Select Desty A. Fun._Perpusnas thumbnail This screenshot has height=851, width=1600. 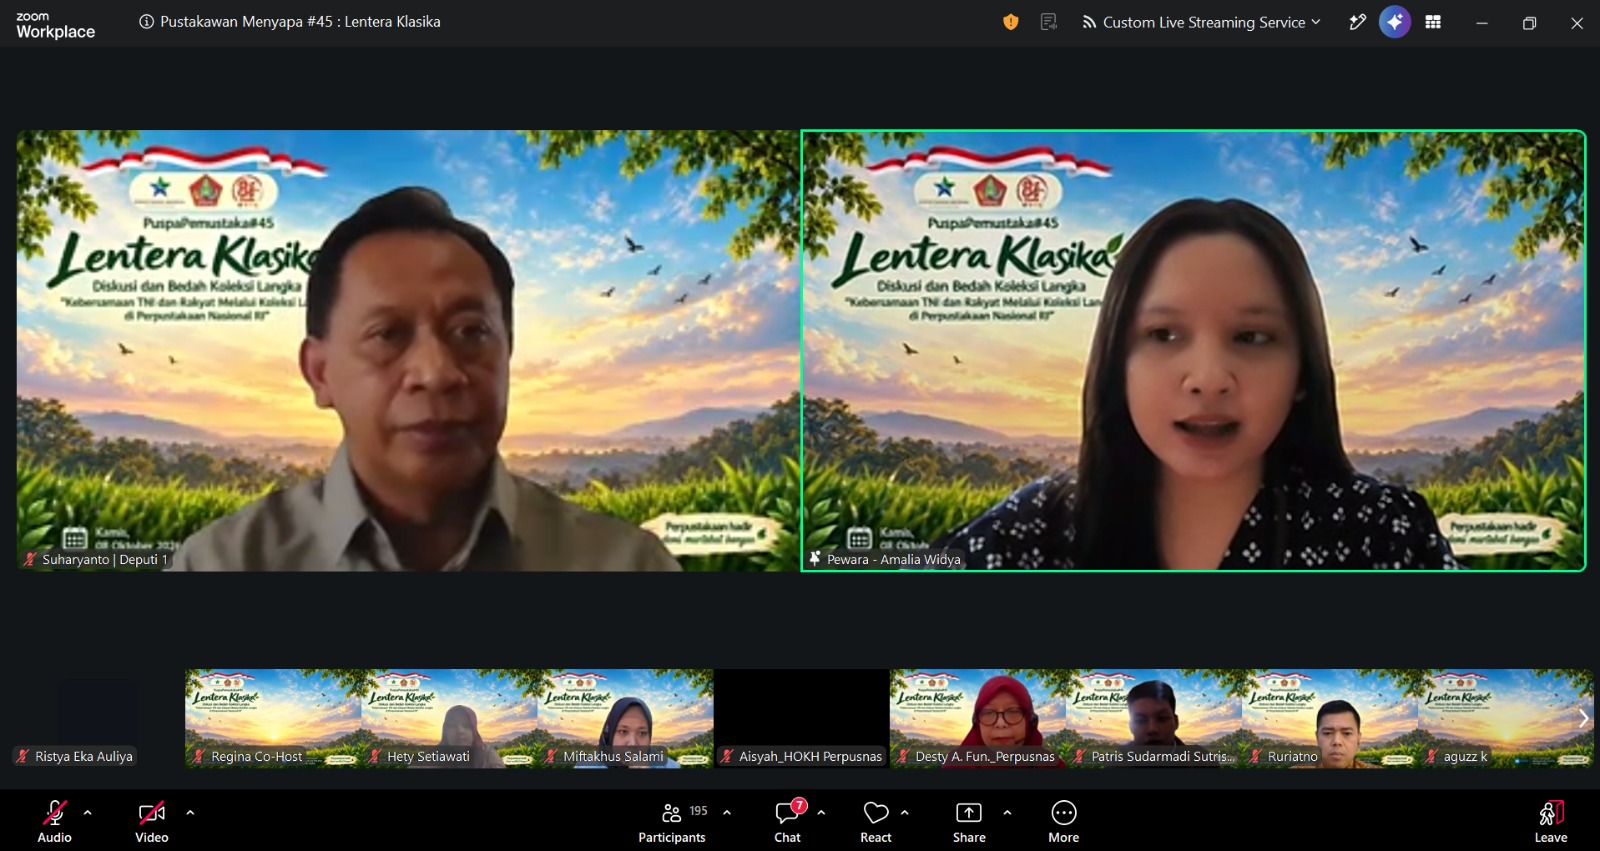(978, 718)
